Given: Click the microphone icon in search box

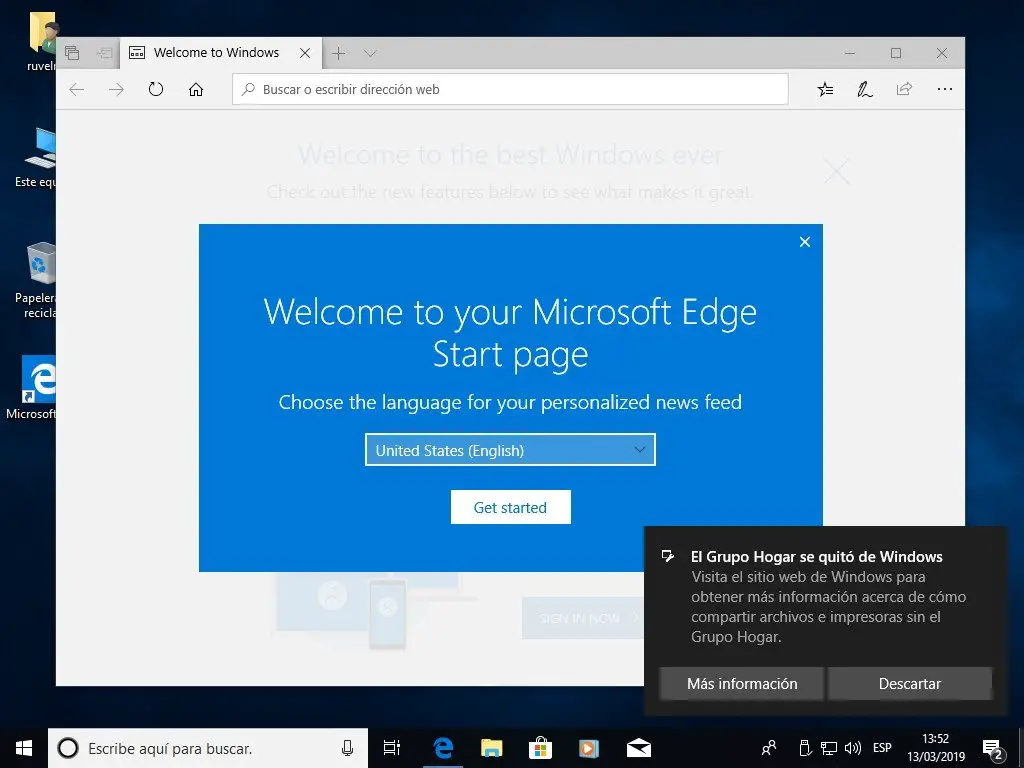Looking at the screenshot, I should tap(347, 748).
